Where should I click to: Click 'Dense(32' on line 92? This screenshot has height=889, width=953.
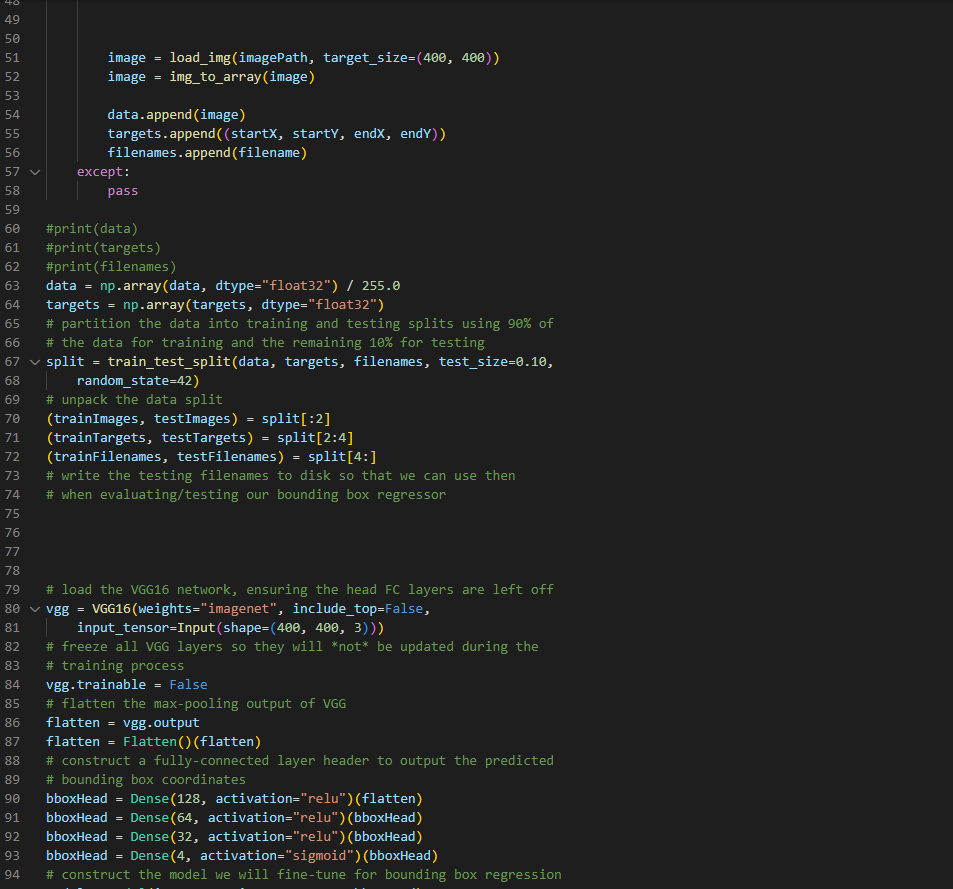point(161,836)
